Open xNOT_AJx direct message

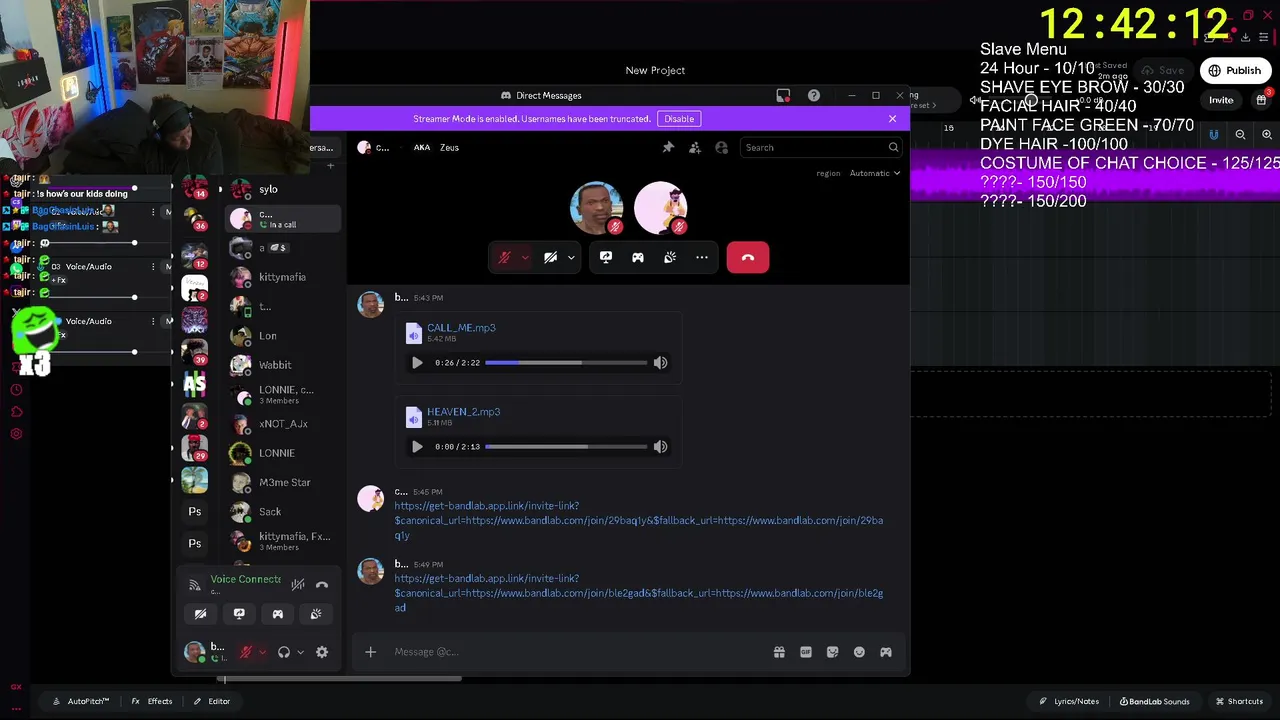coord(282,424)
